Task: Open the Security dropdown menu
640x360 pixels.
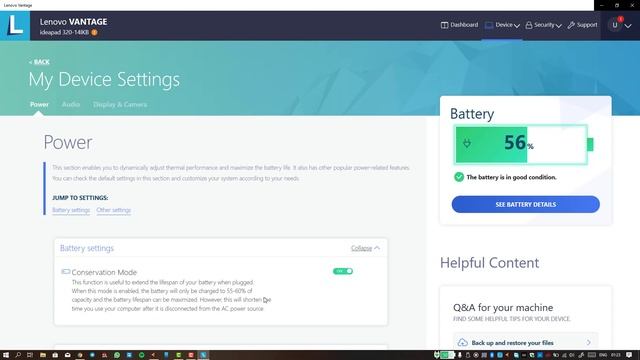Action: [543, 25]
